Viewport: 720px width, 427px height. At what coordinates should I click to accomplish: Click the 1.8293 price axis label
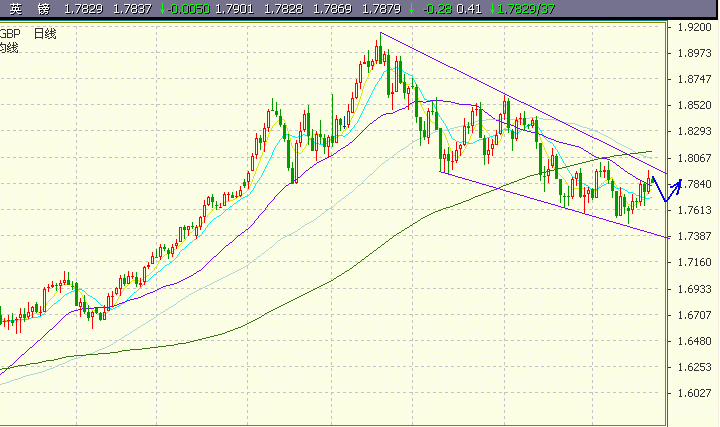click(x=694, y=132)
